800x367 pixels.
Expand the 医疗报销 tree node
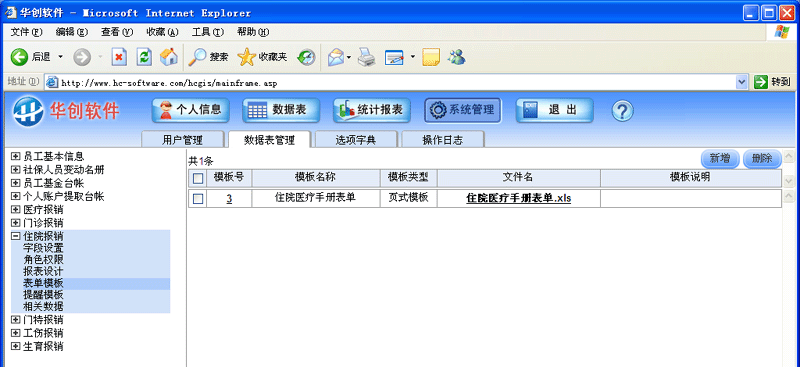click(15, 209)
